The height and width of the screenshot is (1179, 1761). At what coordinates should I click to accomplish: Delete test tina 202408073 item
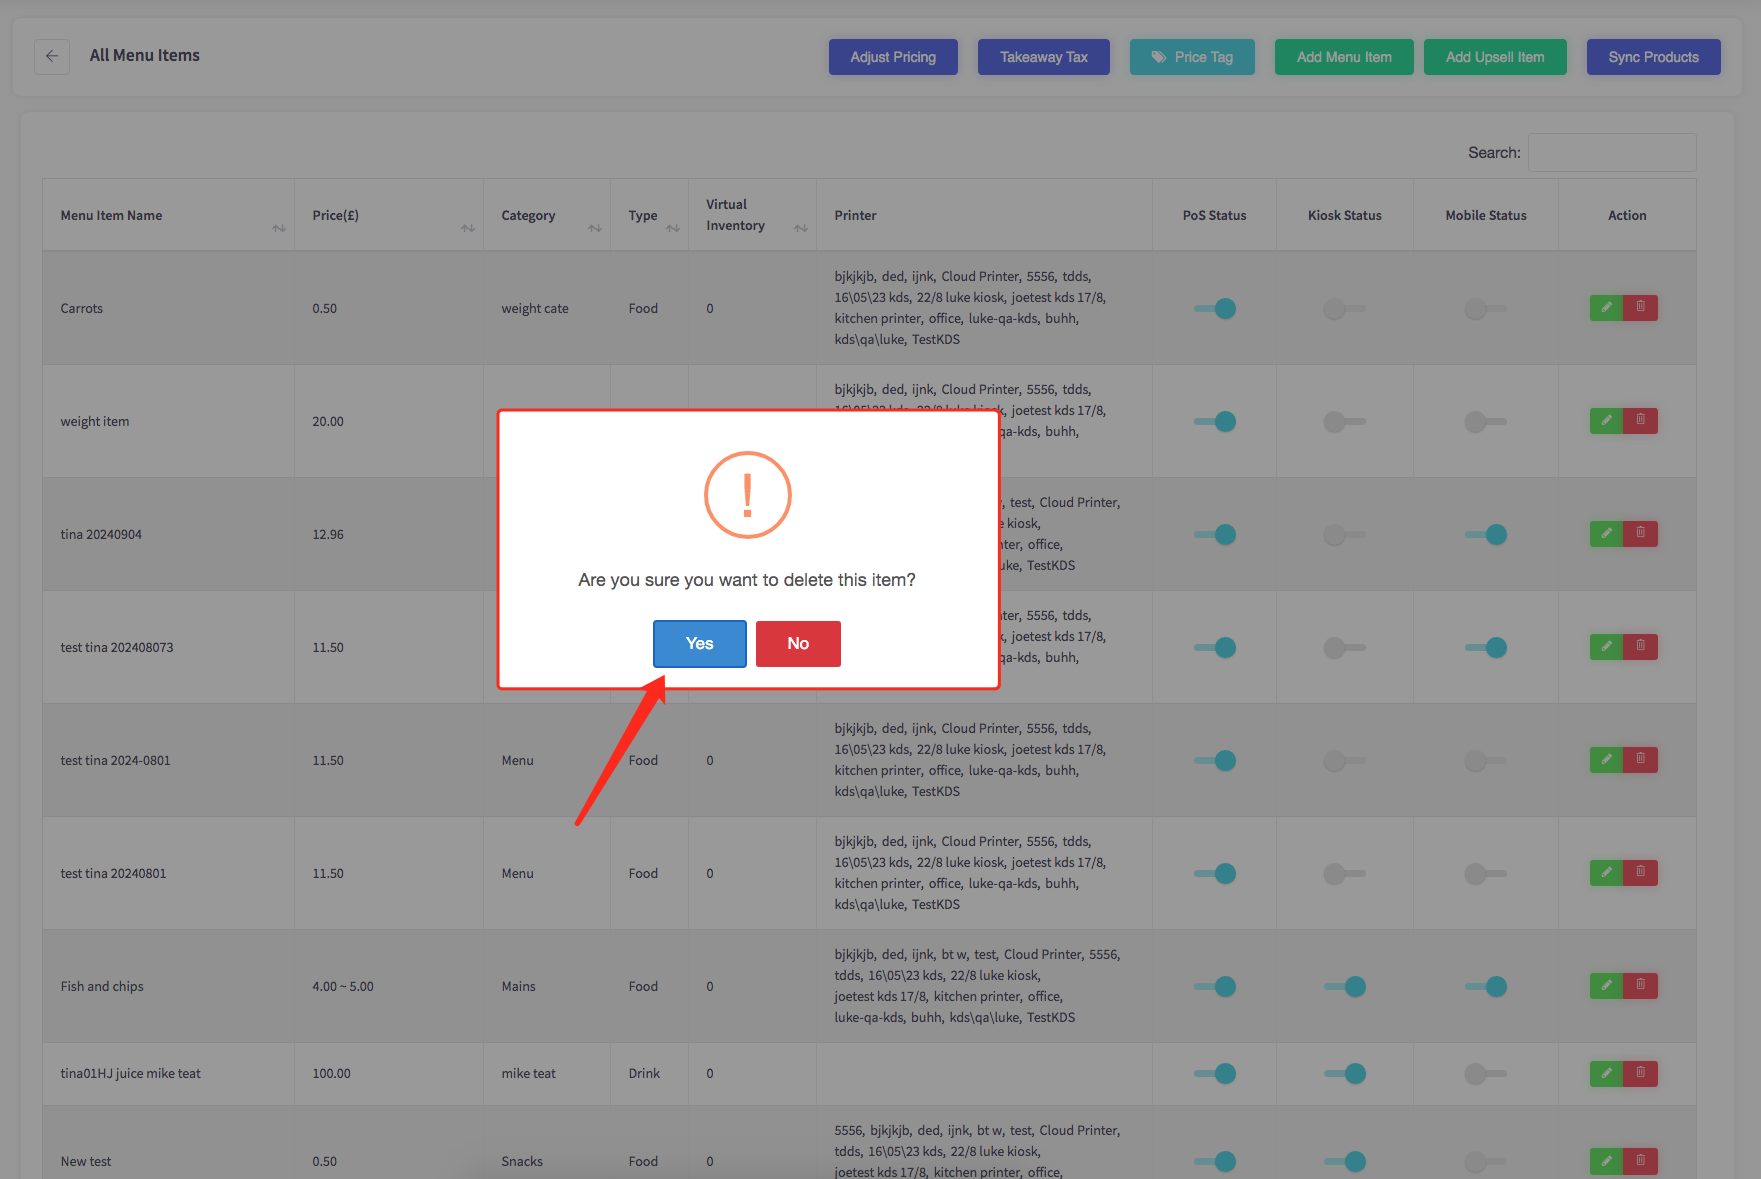(x=1640, y=647)
